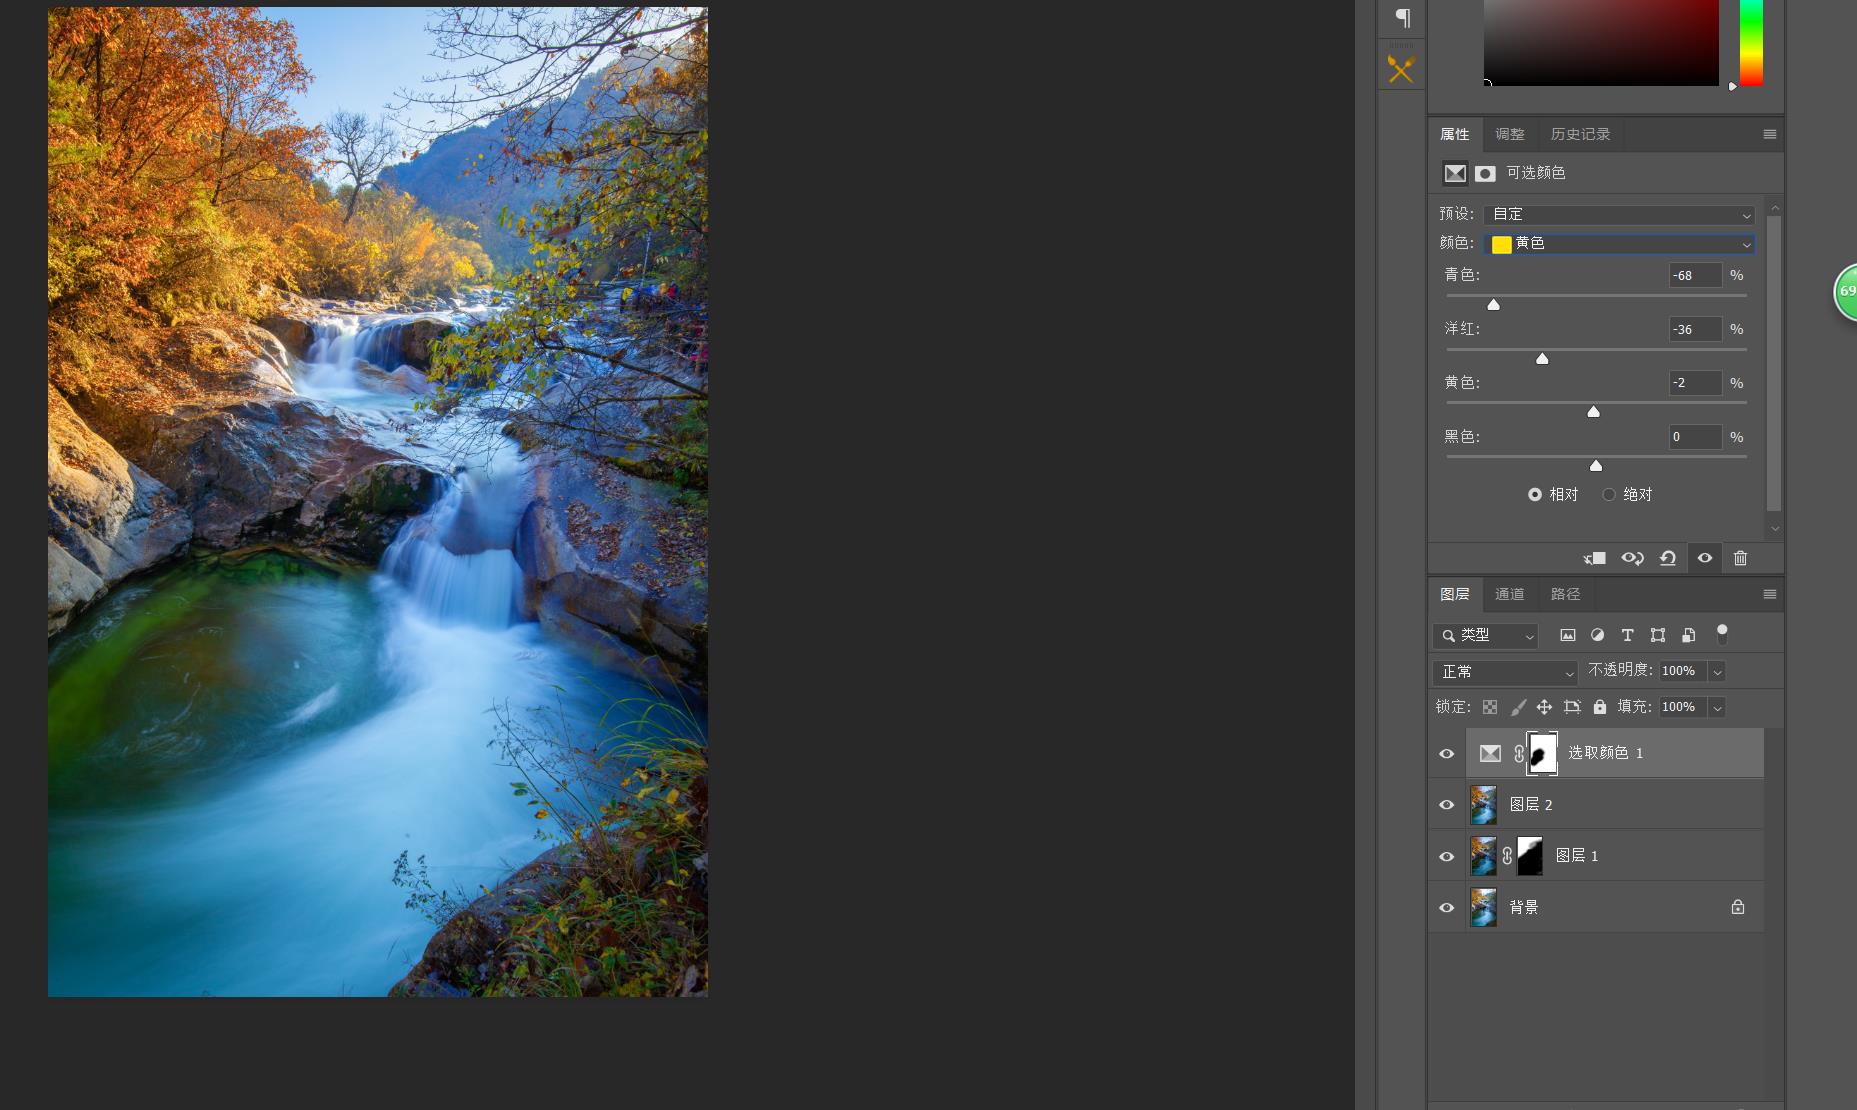
Task: Switch to the 图层 tab
Action: 1455,594
